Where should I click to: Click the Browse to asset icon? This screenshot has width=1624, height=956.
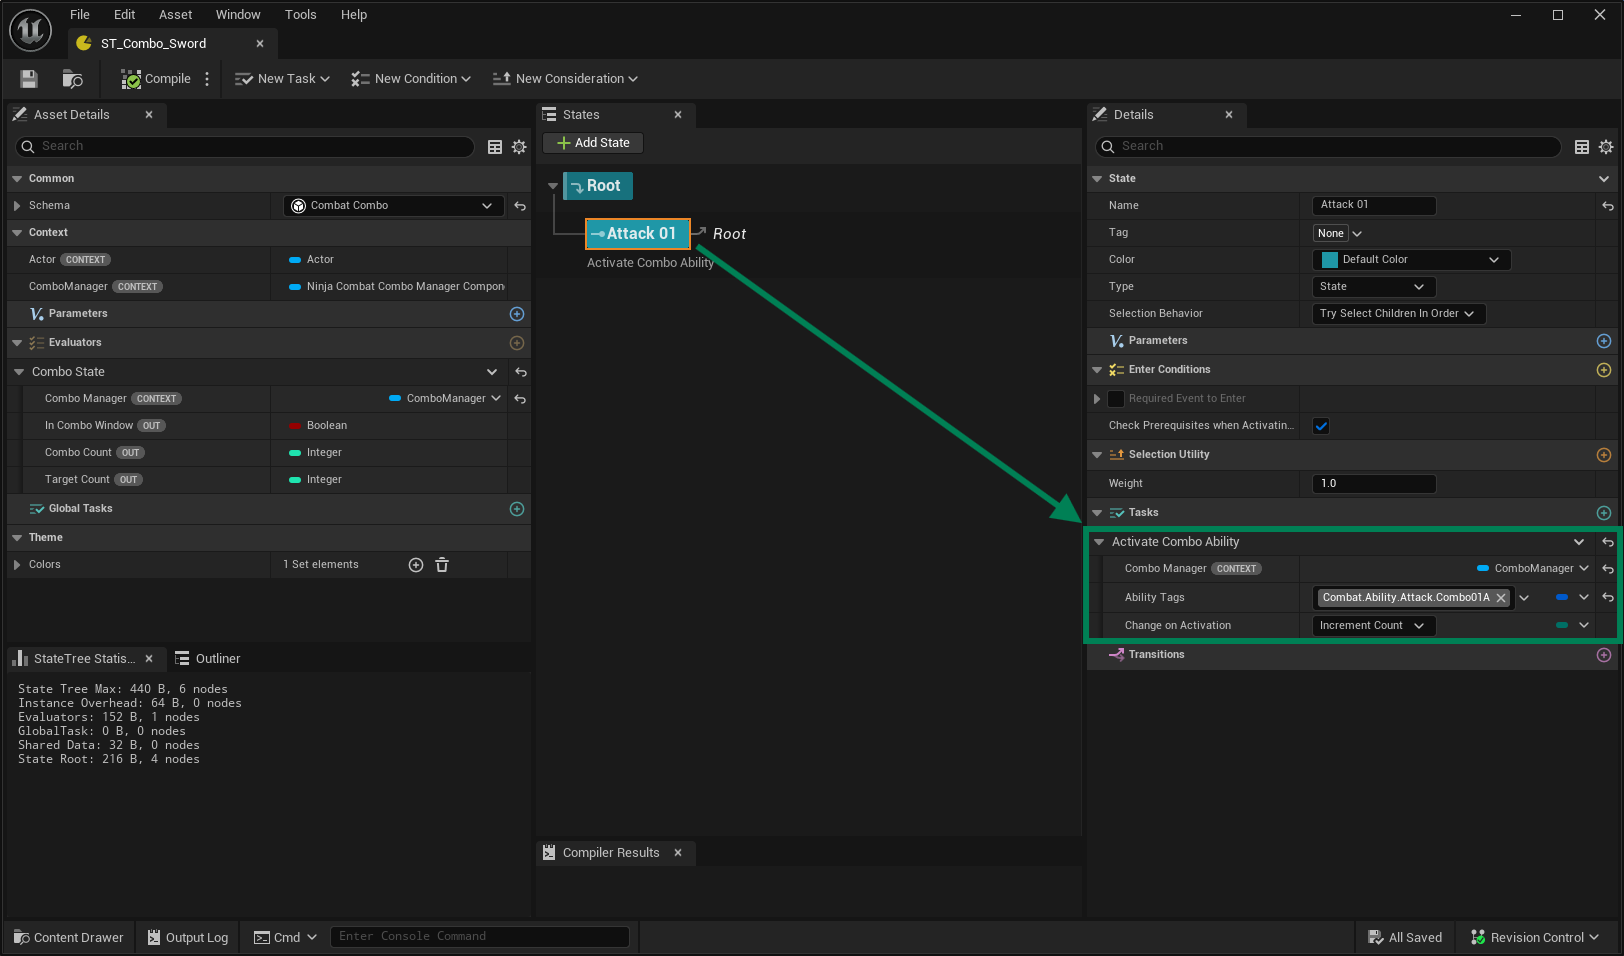[x=72, y=79]
